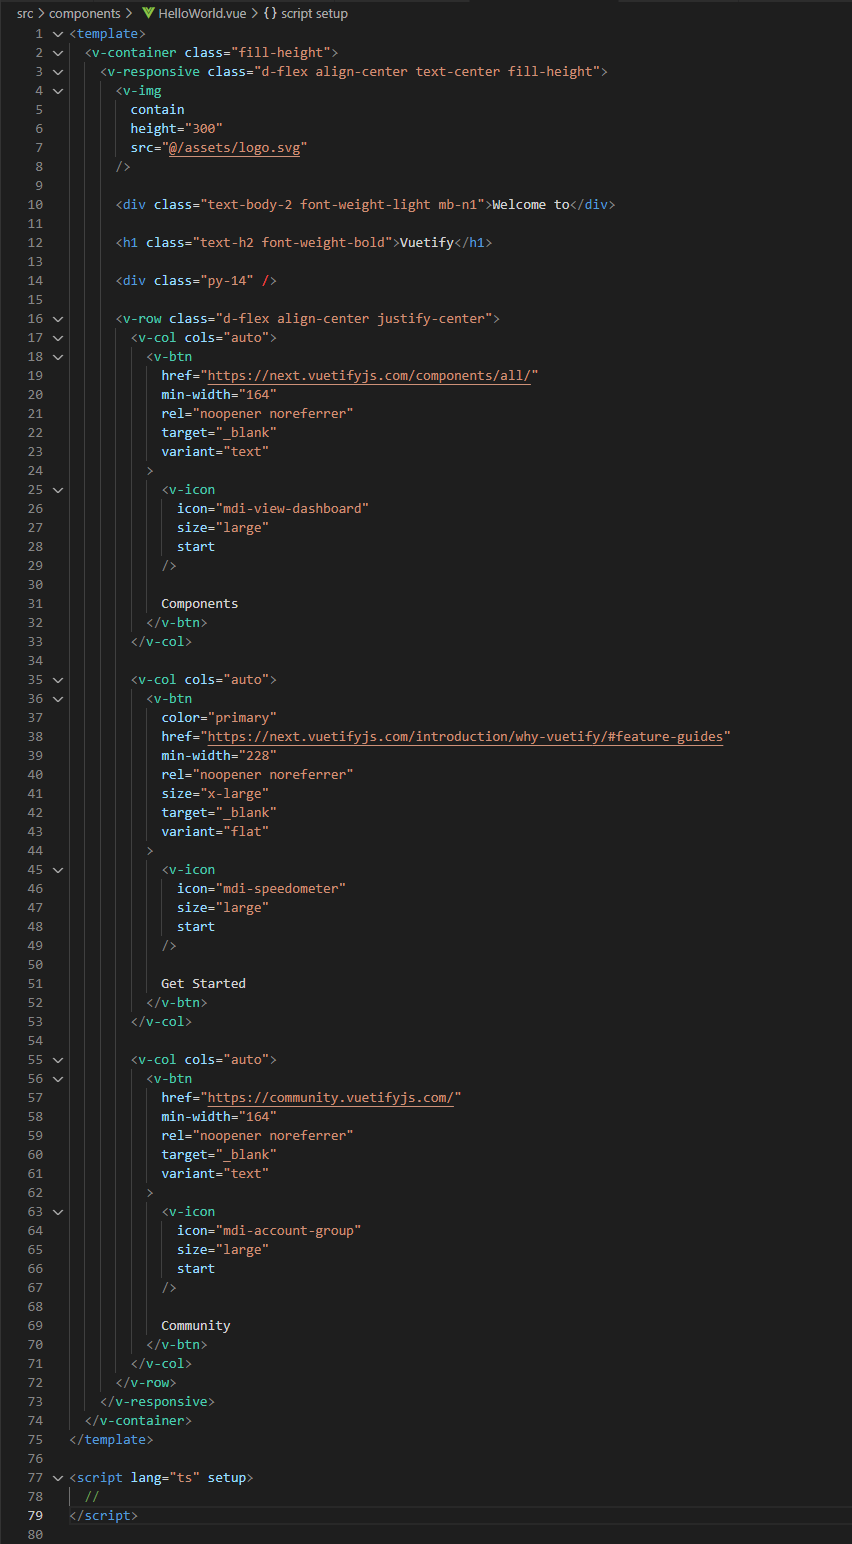Collapse the v-col on line 55
The height and width of the screenshot is (1544, 852).
(58, 1060)
